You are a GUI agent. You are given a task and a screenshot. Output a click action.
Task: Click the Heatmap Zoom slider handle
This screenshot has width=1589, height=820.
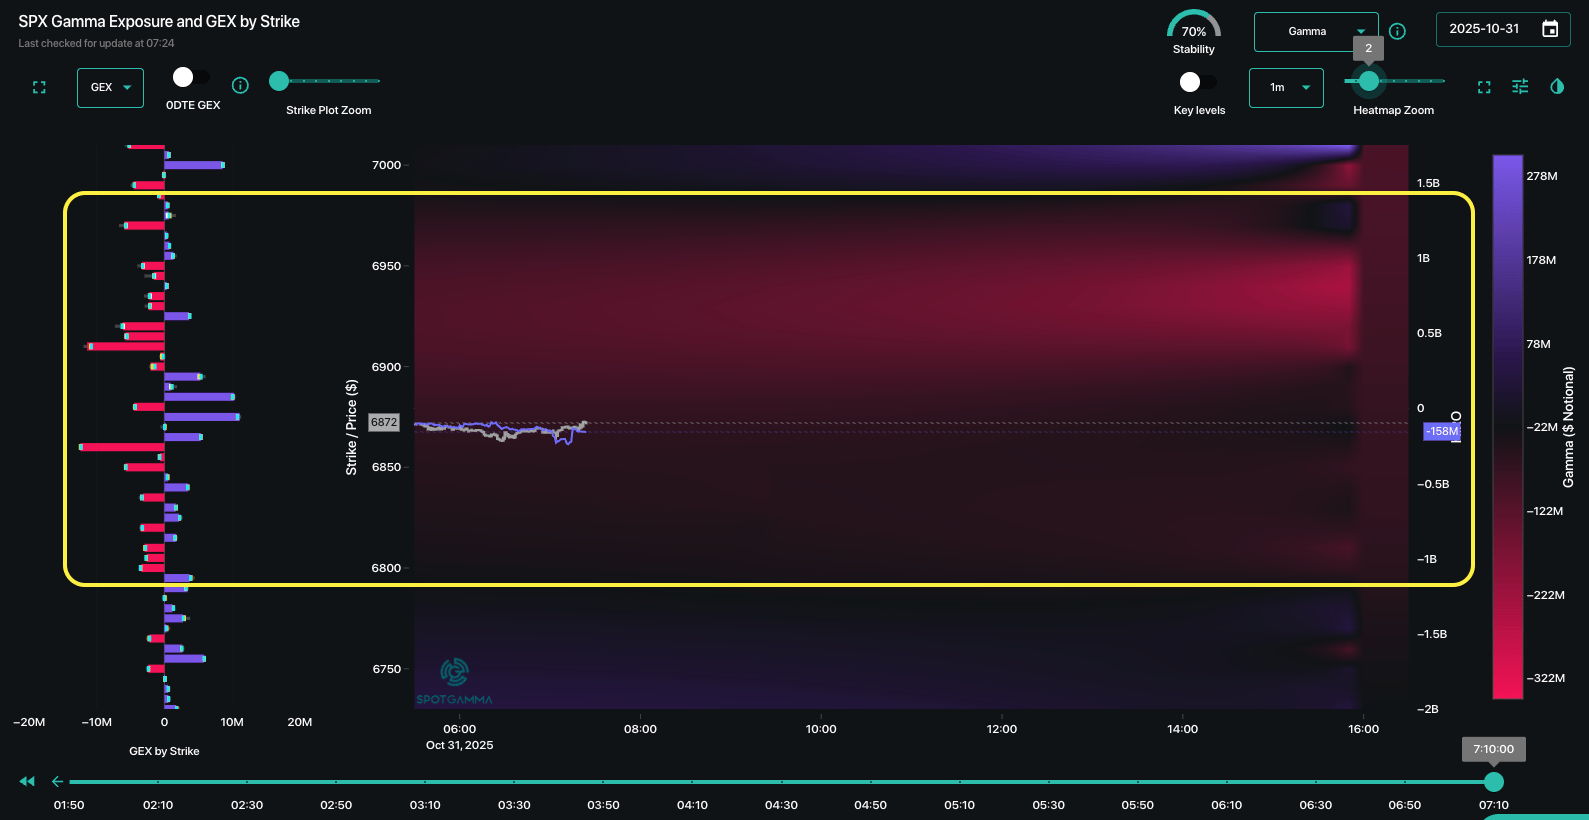(x=1369, y=81)
